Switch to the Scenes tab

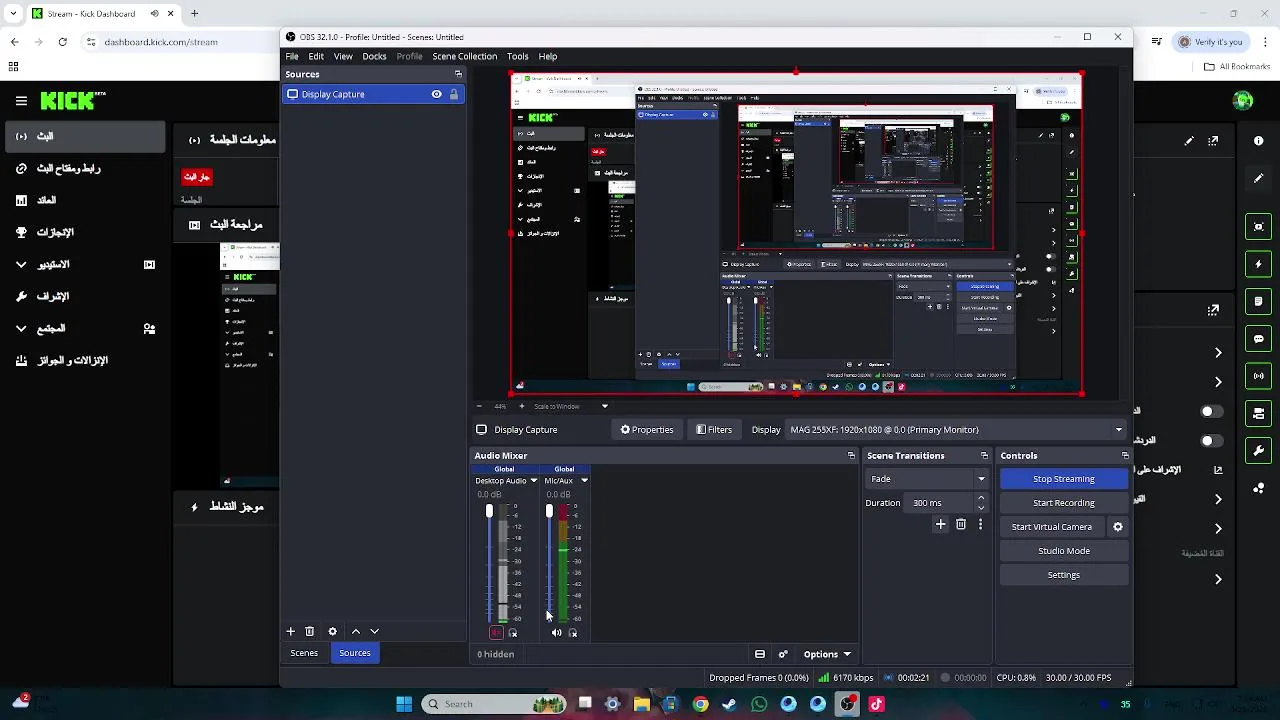click(304, 653)
